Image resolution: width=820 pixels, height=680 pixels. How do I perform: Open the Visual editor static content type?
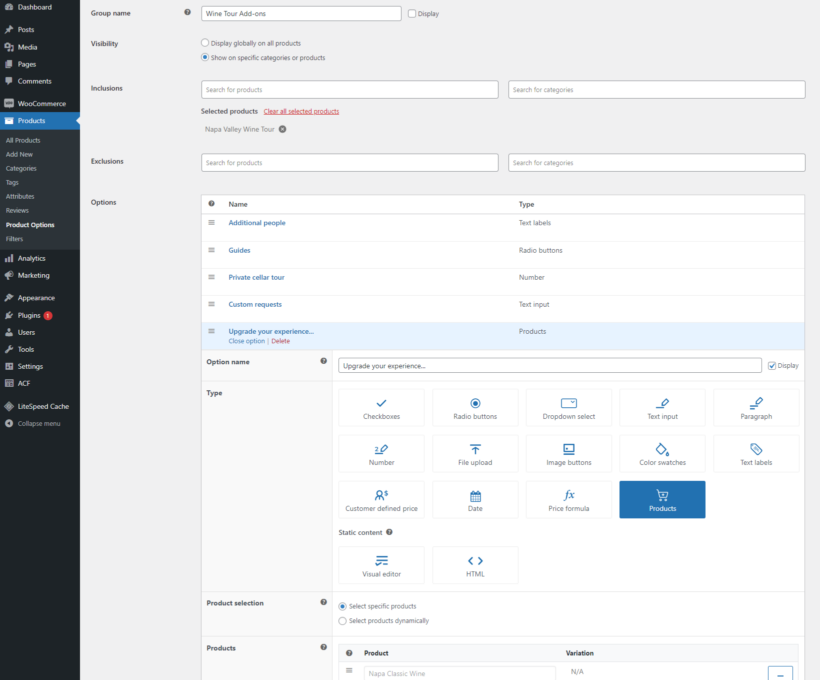click(x=381, y=564)
